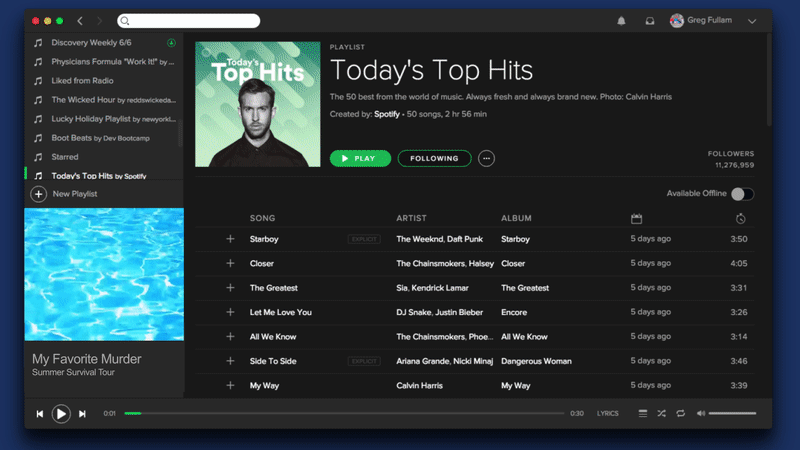Add All We Know with plus icon
800x450 pixels.
coord(230,337)
